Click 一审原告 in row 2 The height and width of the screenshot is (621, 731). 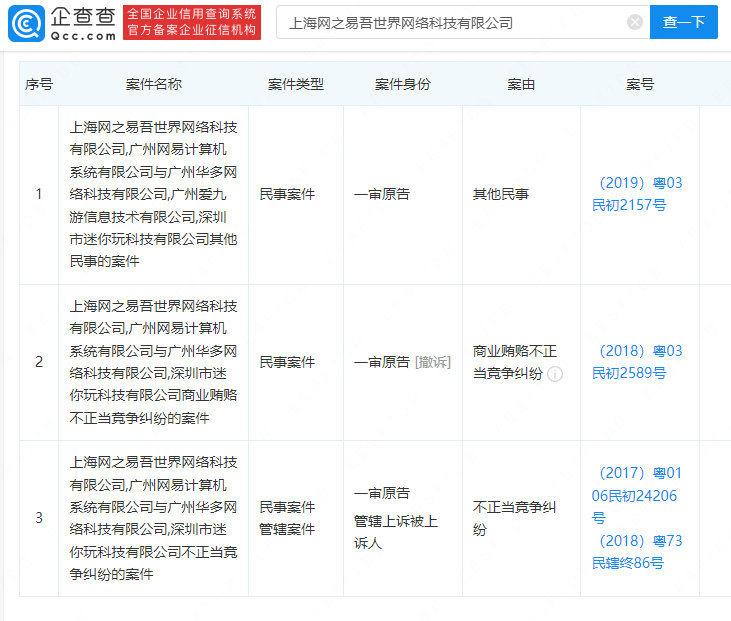point(382,362)
